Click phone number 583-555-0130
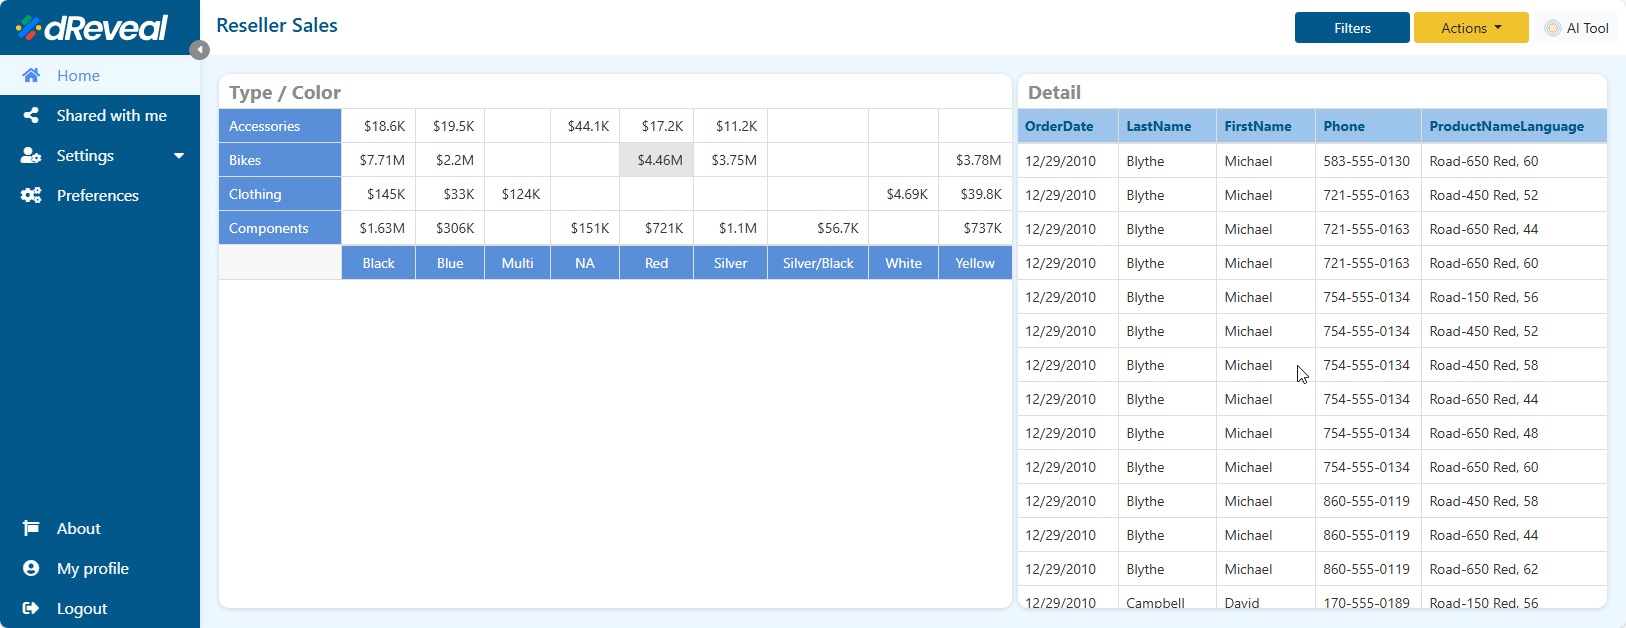 coord(1366,161)
